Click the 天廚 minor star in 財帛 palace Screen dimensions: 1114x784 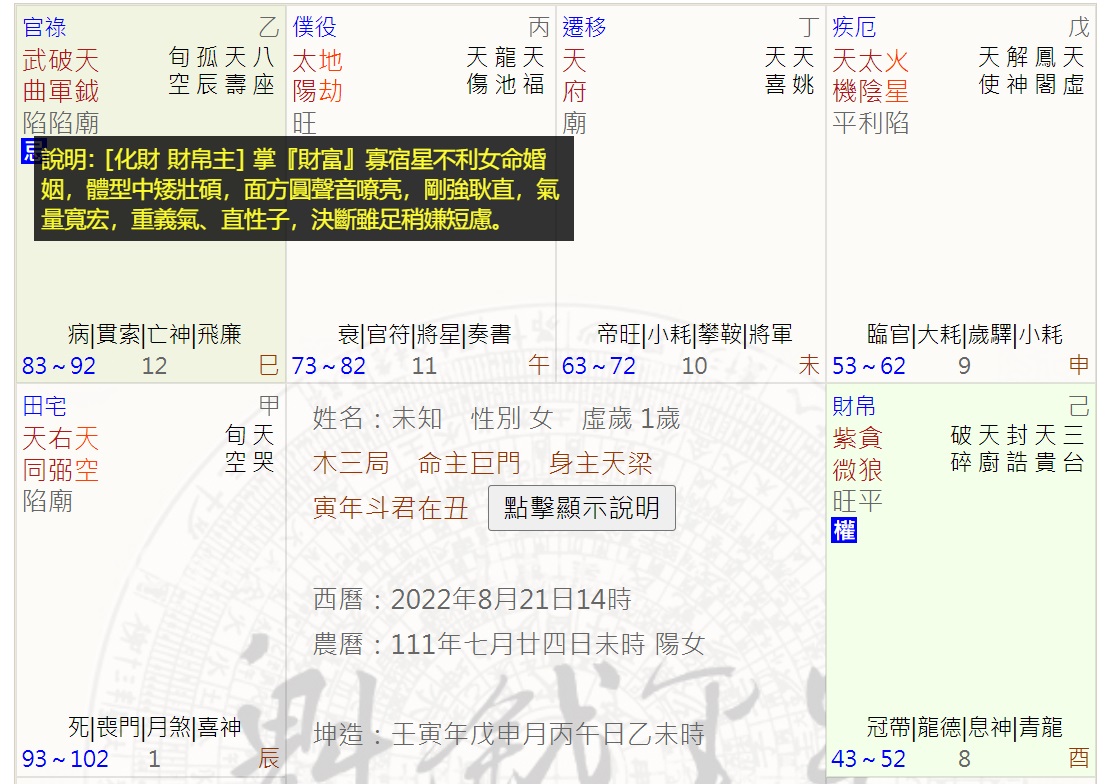pyautogui.click(x=989, y=449)
